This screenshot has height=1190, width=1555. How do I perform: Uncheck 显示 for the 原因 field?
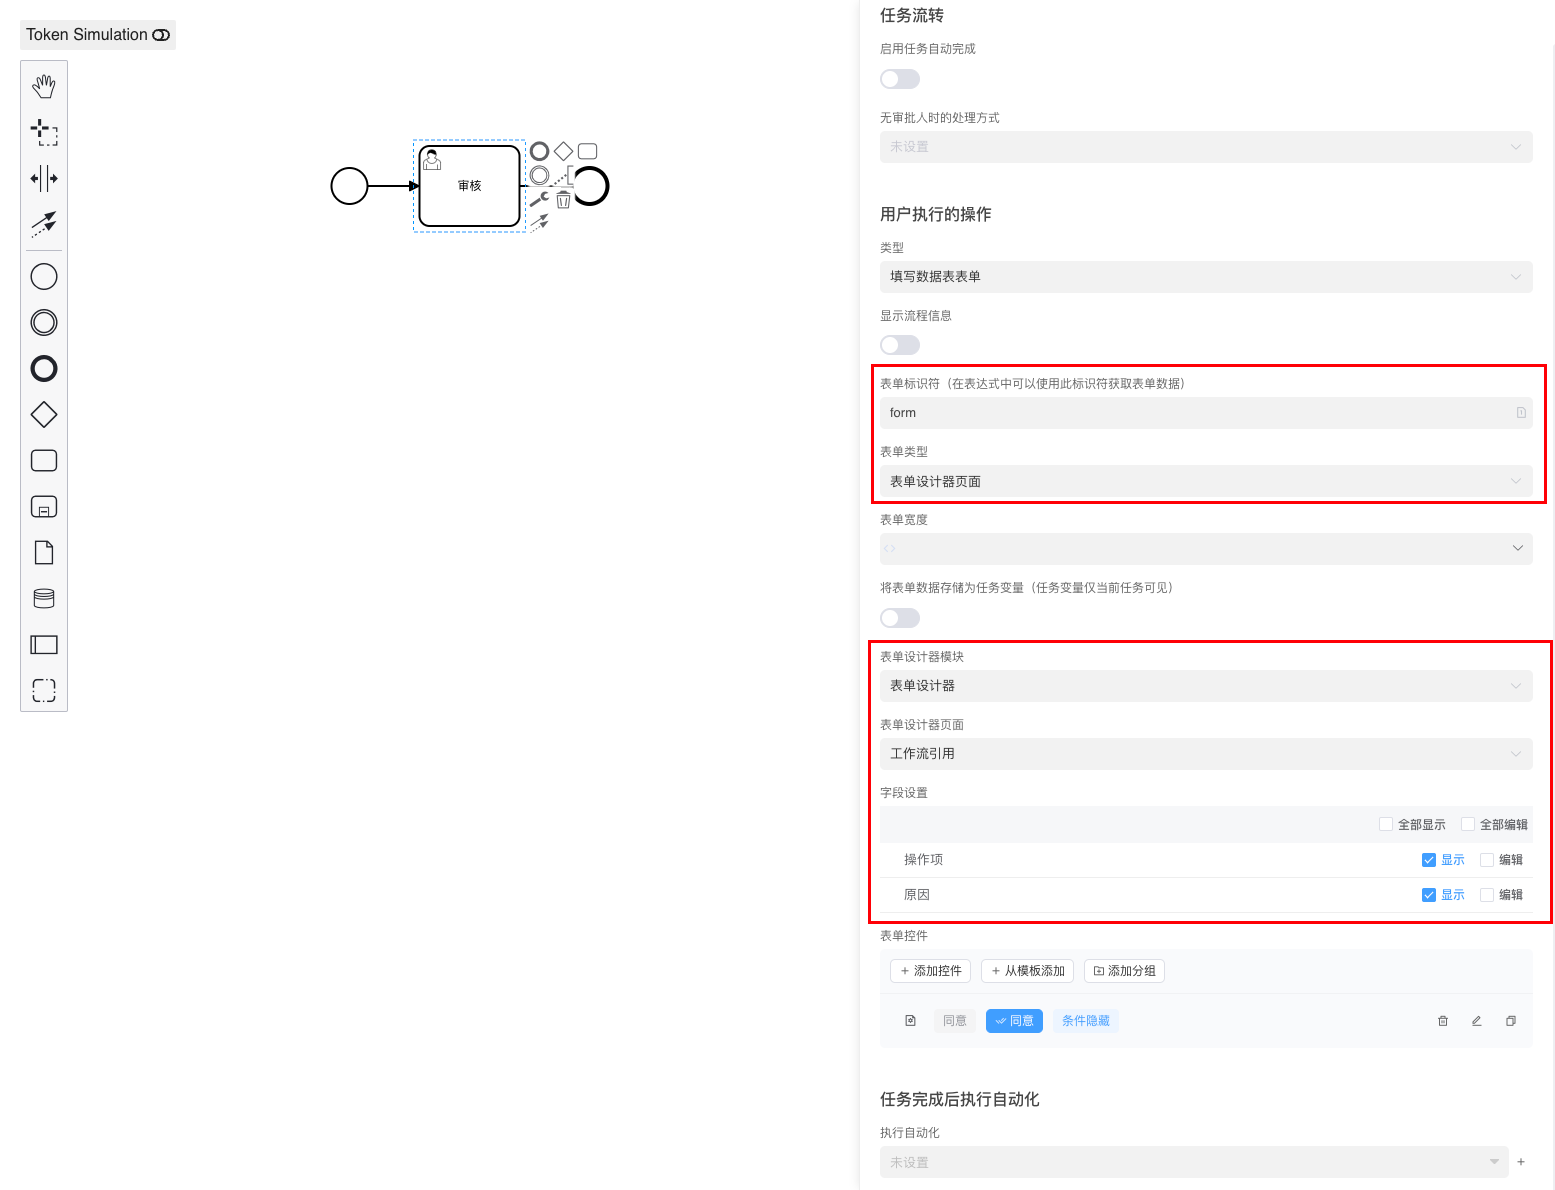coord(1428,895)
